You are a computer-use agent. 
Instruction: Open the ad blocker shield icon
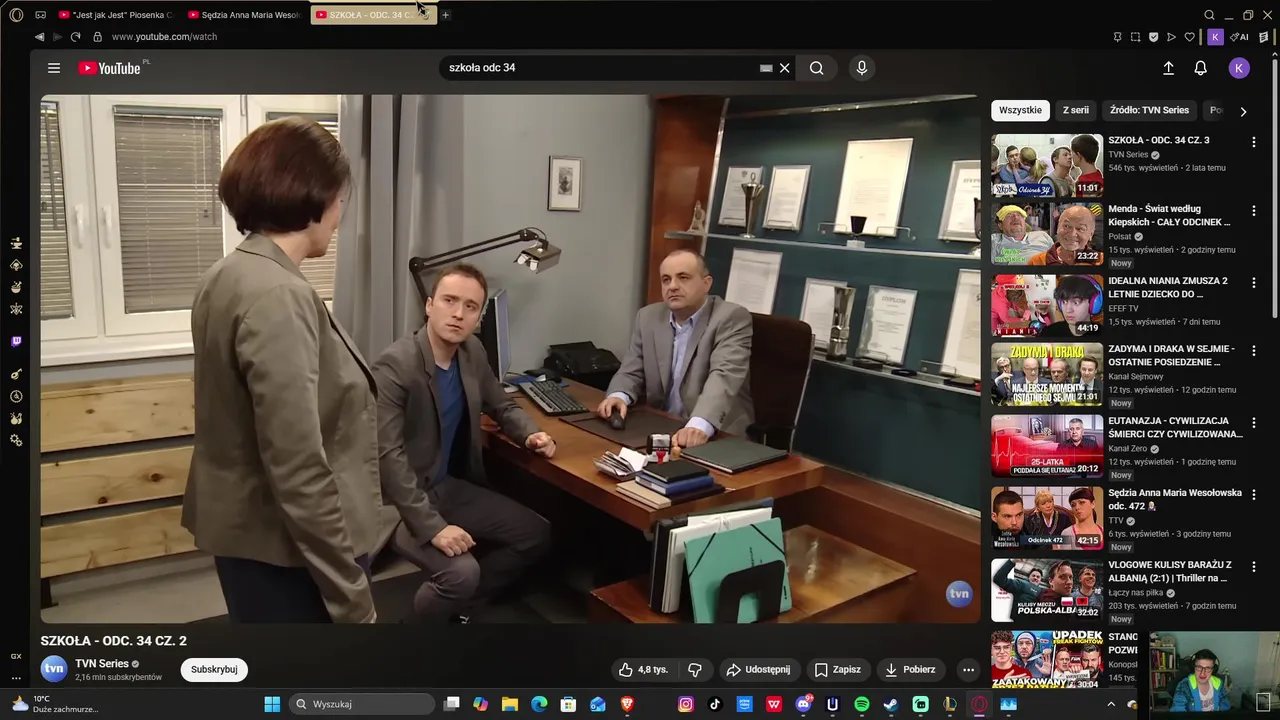tap(1153, 37)
